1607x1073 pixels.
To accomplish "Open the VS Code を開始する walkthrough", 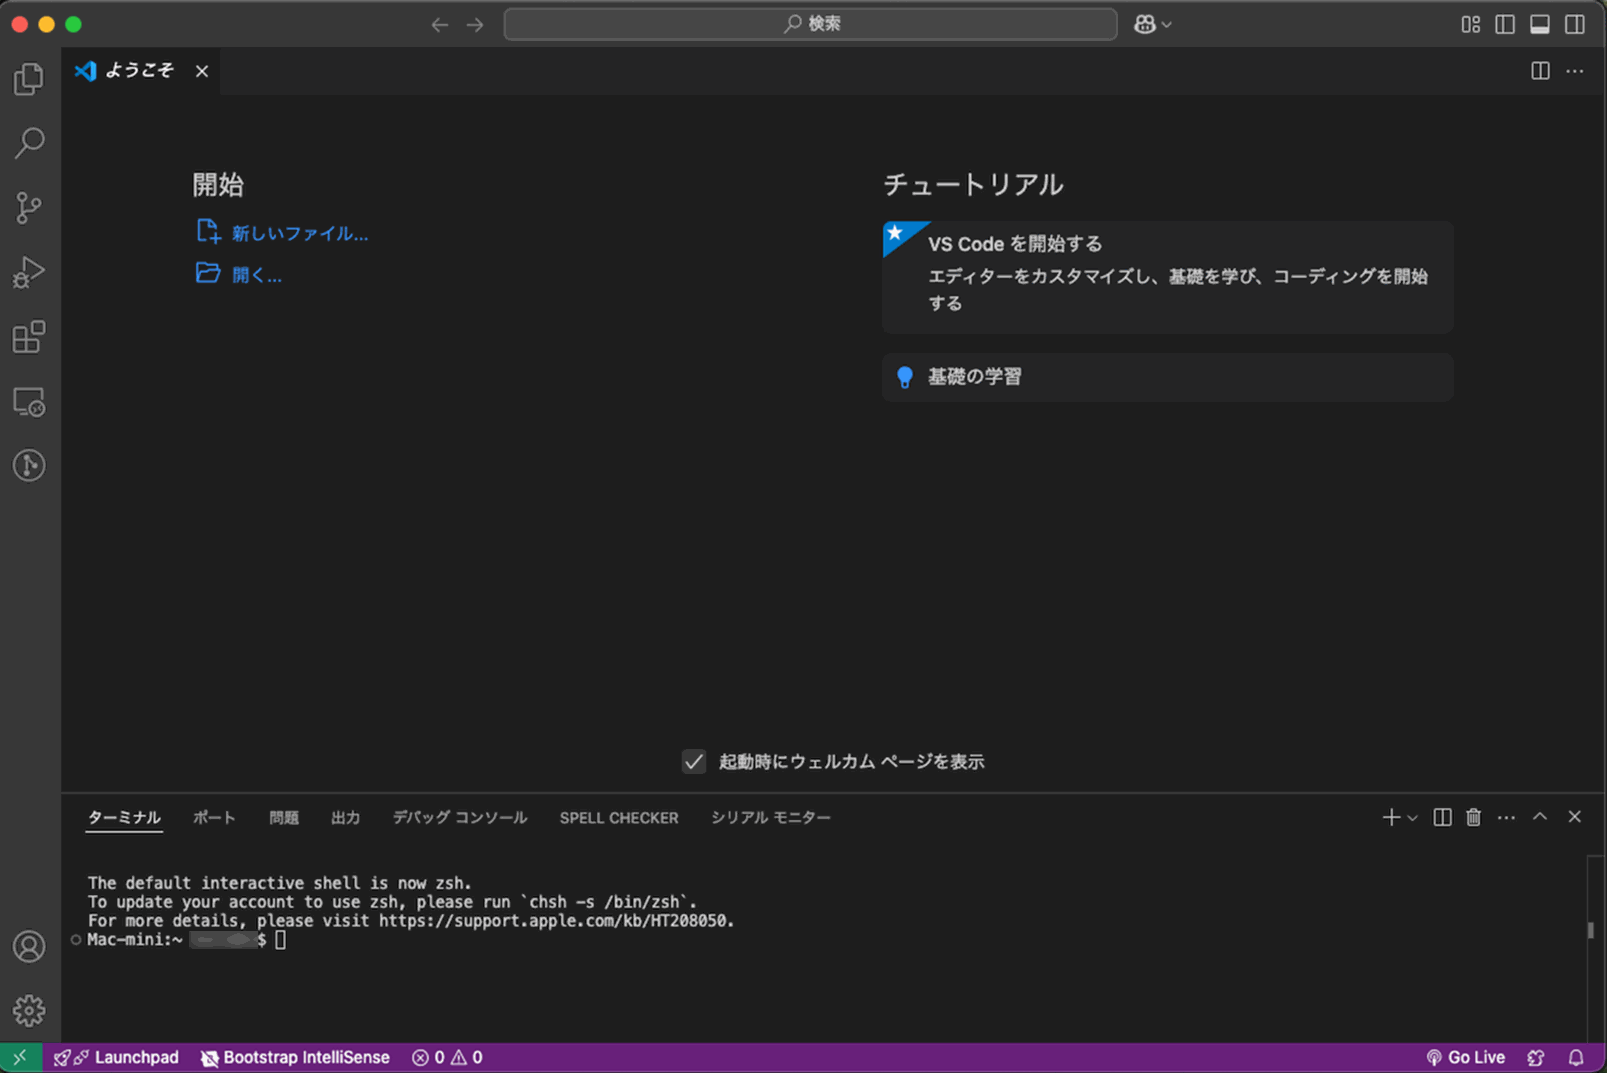I will click(1168, 277).
